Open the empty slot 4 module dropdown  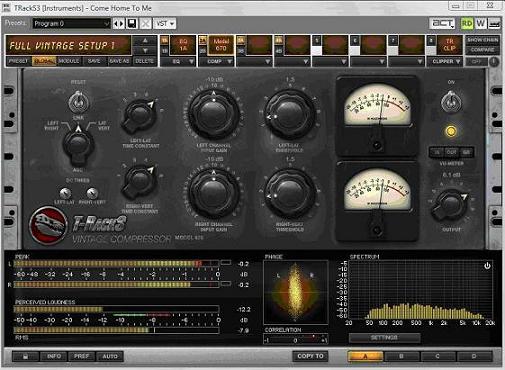[x=292, y=61]
